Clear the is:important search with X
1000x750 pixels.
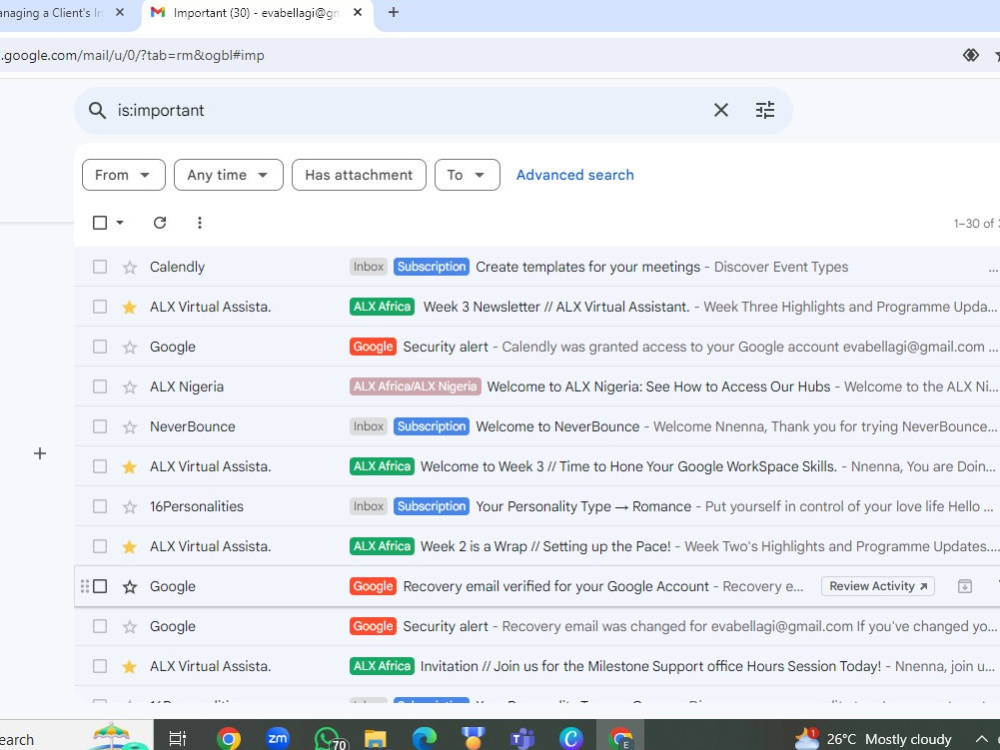[721, 110]
